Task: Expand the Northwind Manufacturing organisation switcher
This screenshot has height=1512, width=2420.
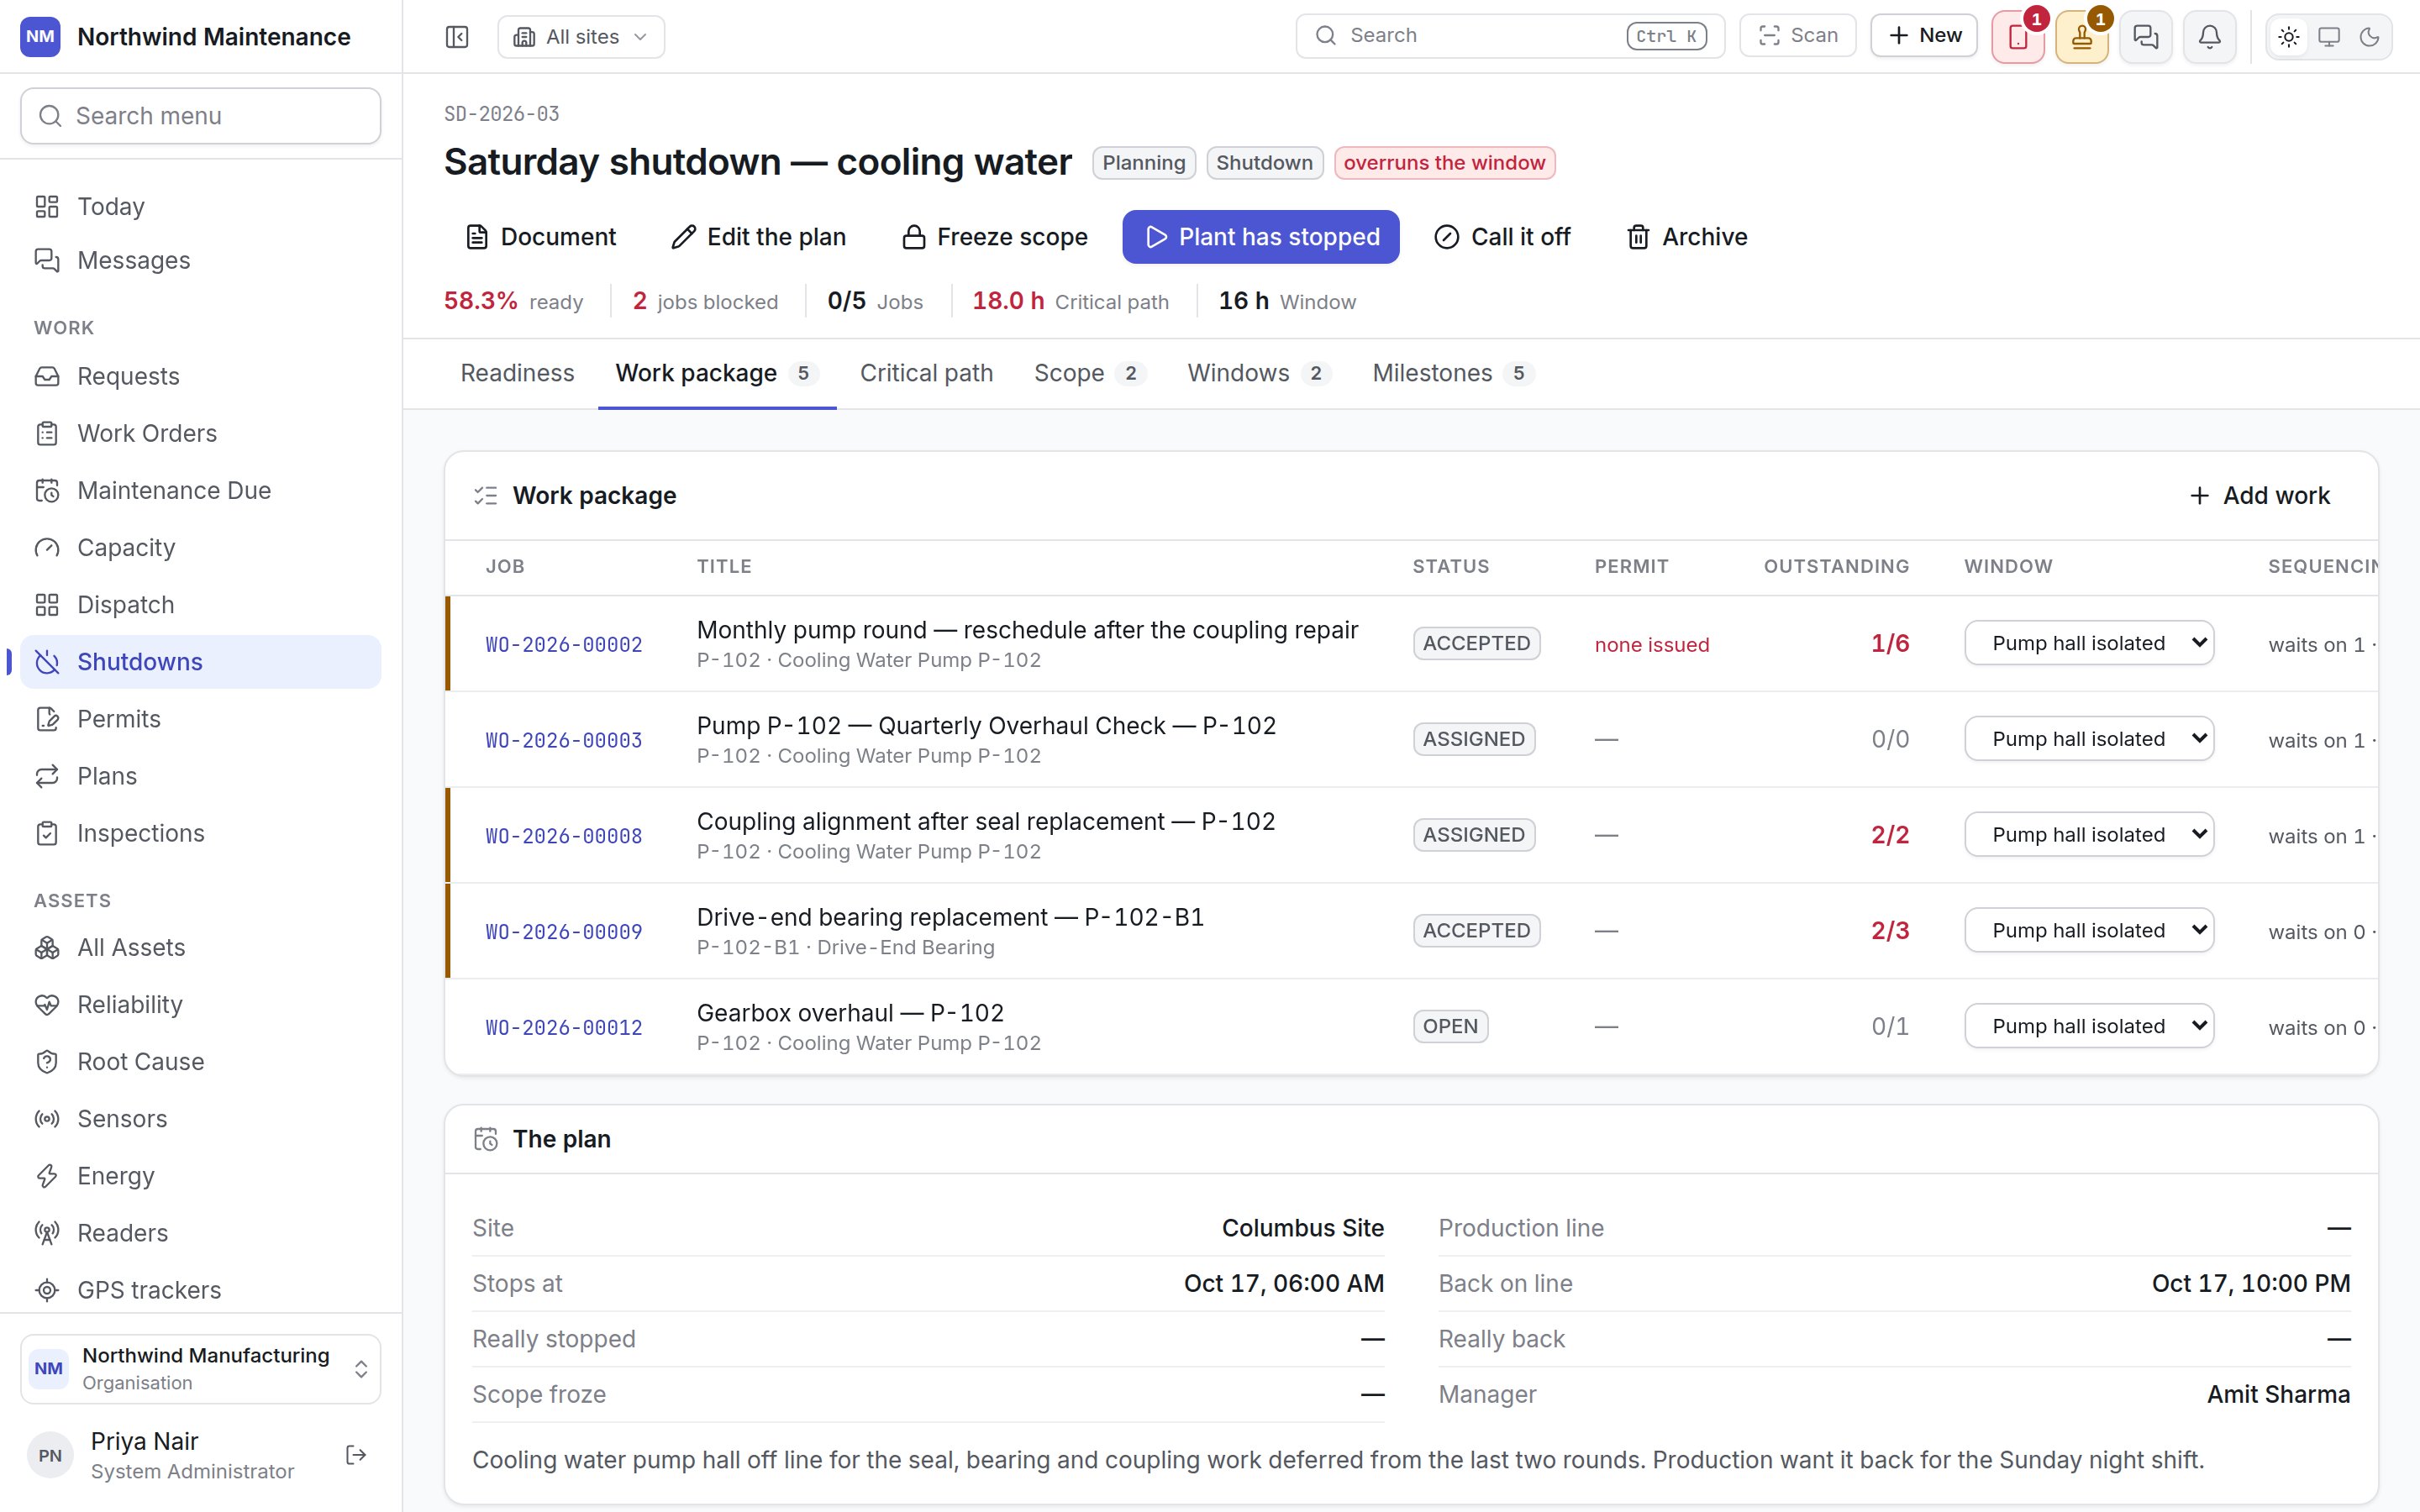Action: pyautogui.click(x=201, y=1368)
